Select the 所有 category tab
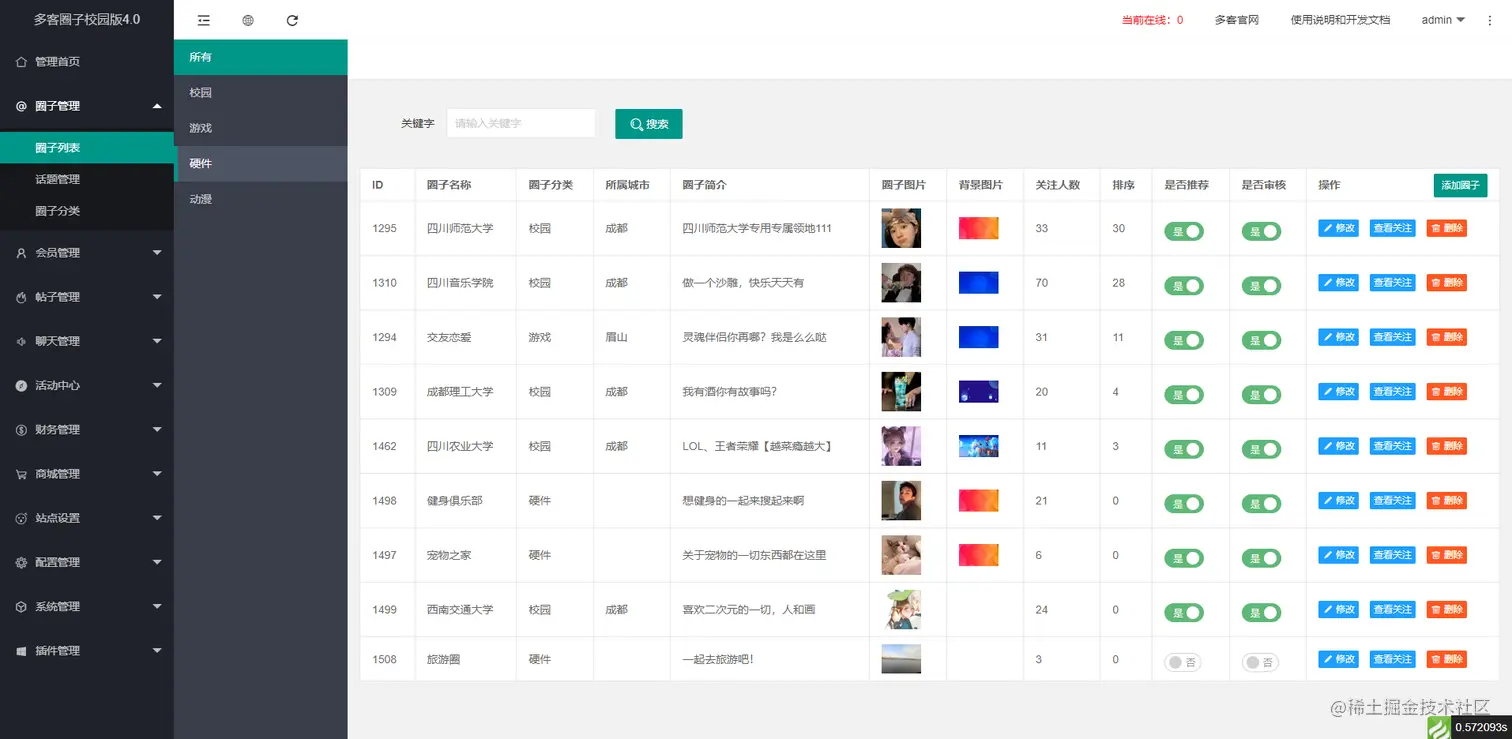 261,57
